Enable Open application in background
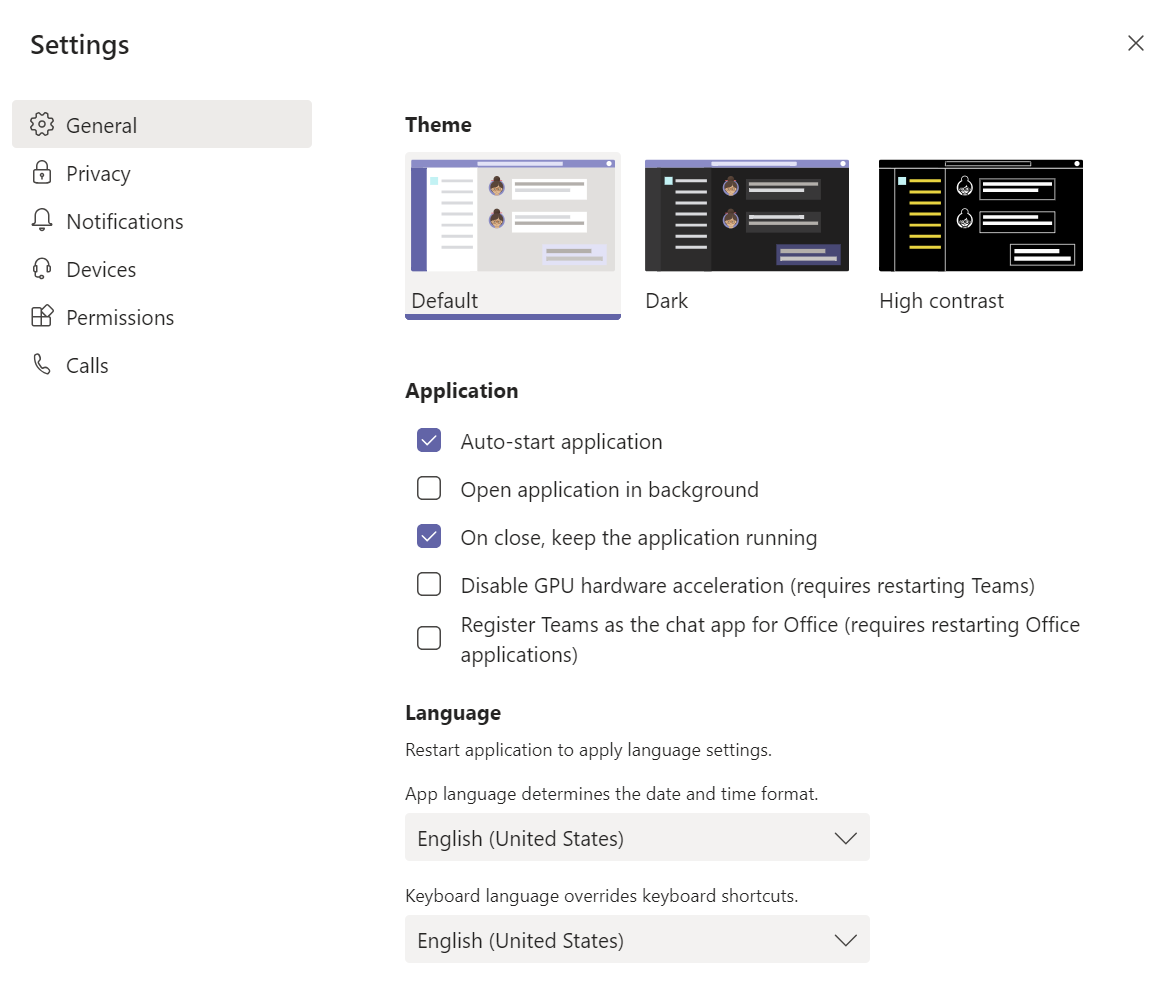This screenshot has width=1172, height=1004. coord(429,488)
